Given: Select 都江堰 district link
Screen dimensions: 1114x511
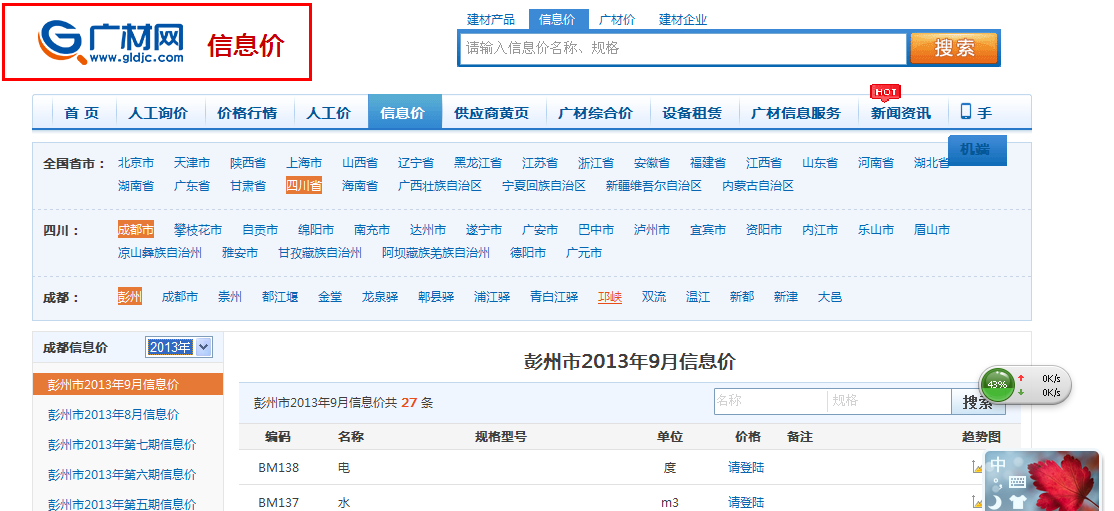Looking at the screenshot, I should click(280, 296).
